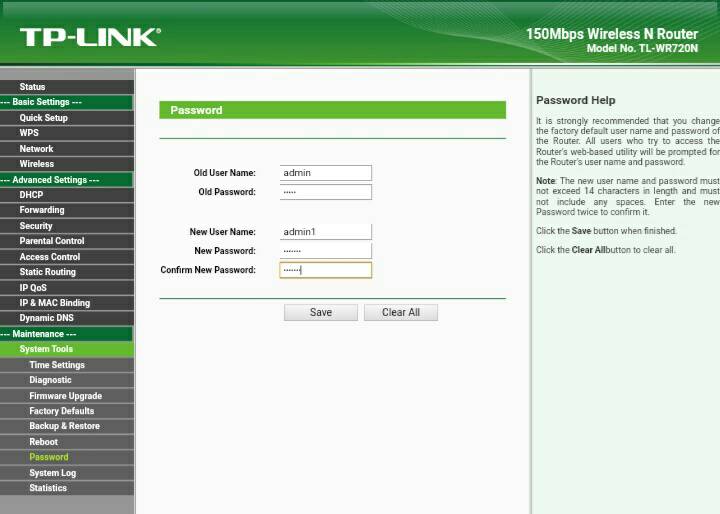The height and width of the screenshot is (514, 720).
Task: Go to Factory Defaults
Action: (67, 411)
